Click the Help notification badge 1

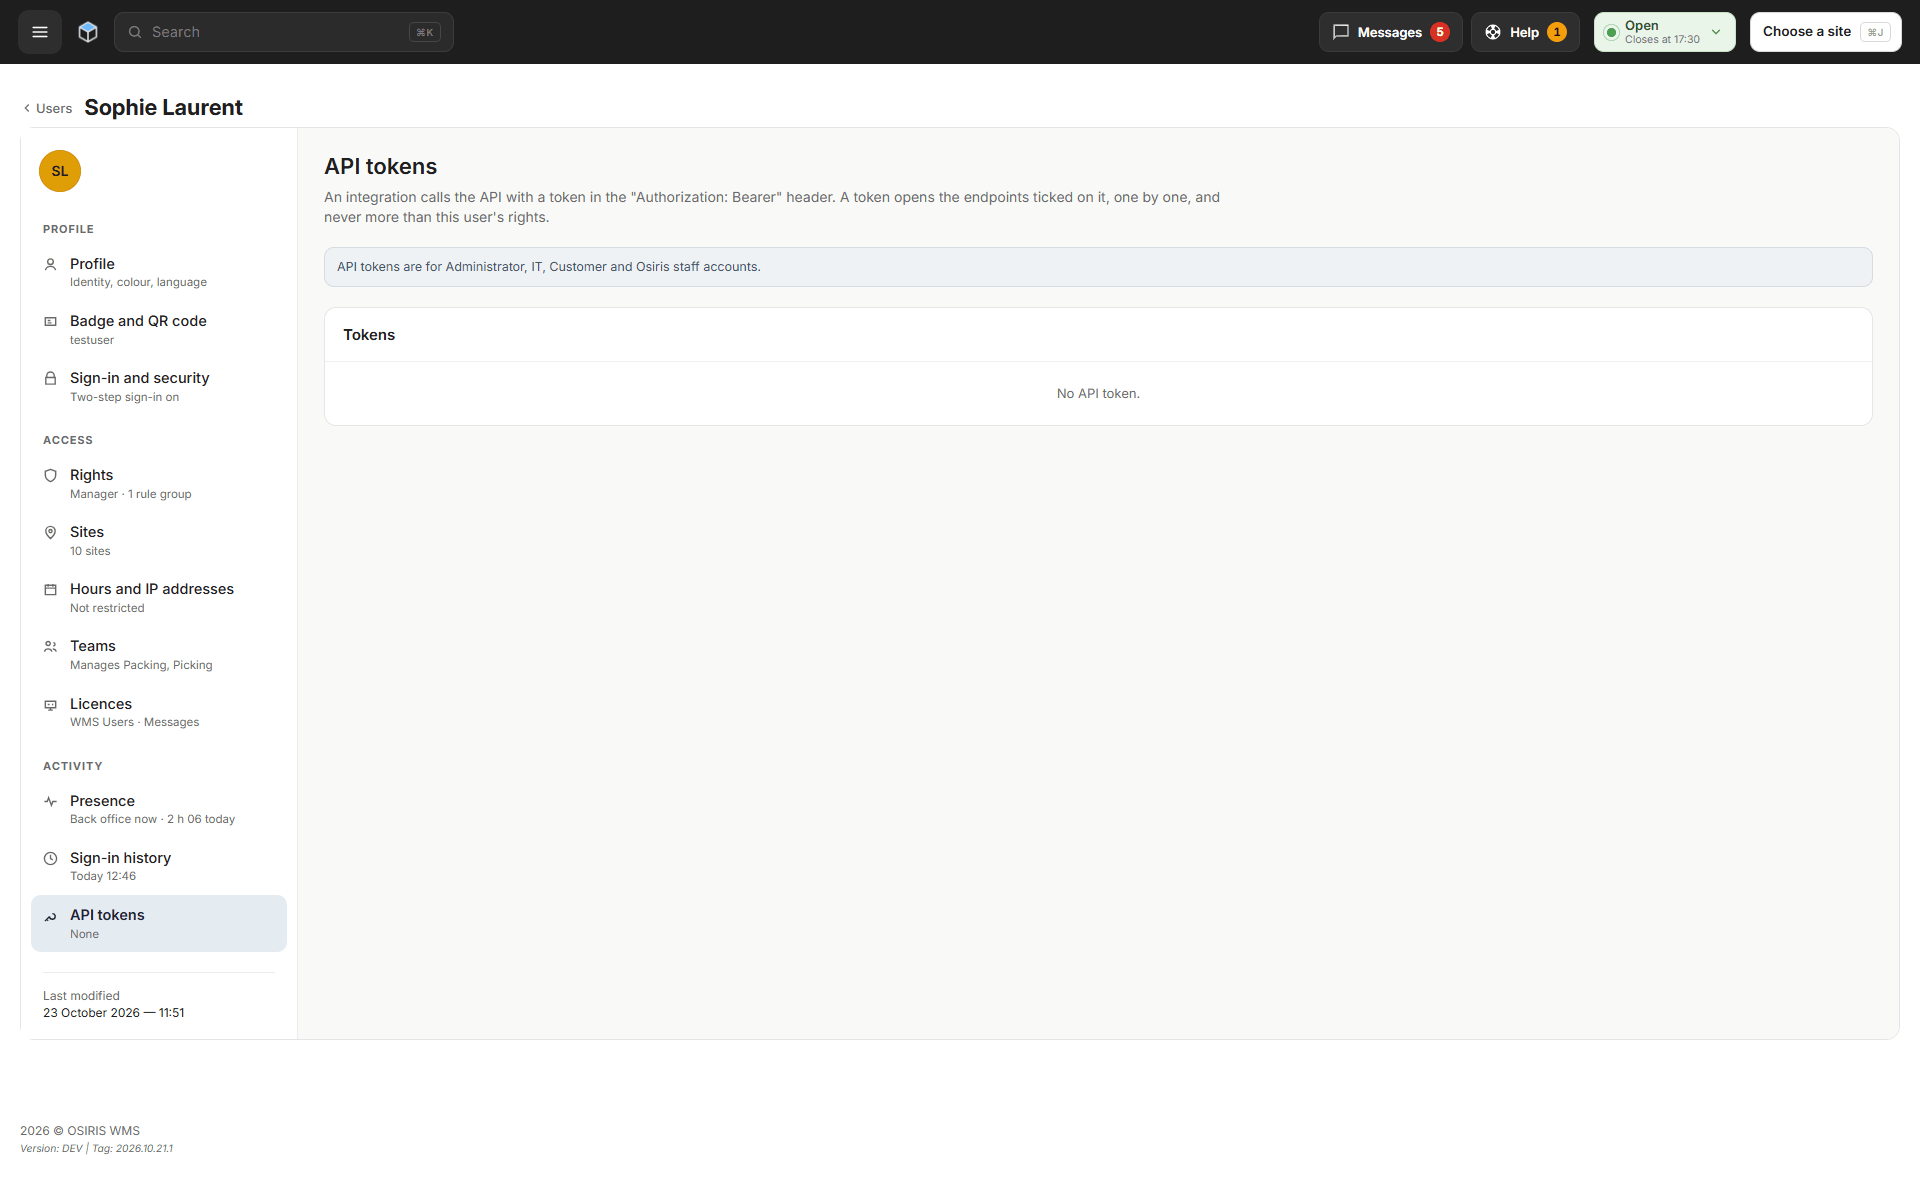point(1557,32)
